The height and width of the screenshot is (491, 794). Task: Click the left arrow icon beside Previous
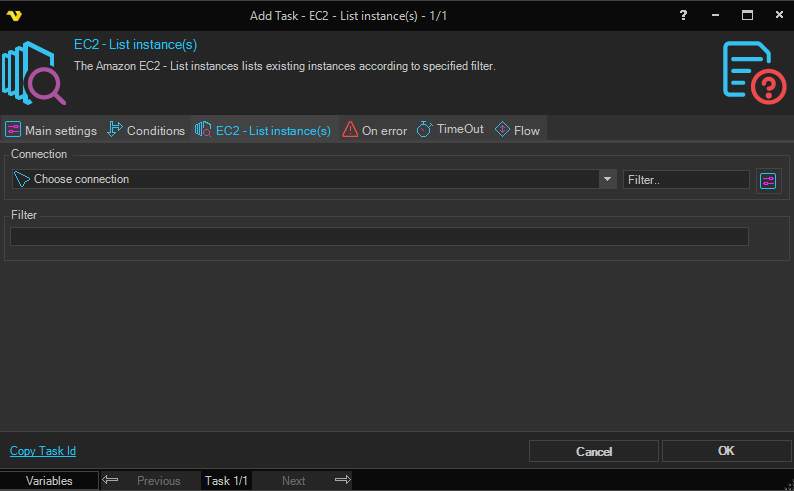(110, 481)
